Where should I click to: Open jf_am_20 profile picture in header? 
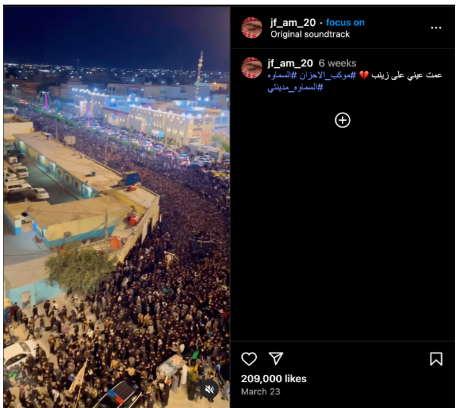252,28
